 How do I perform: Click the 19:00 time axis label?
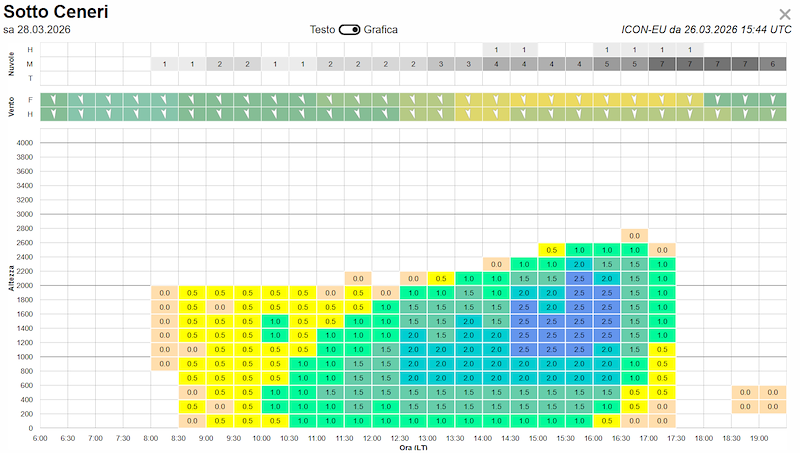pyautogui.click(x=761, y=438)
